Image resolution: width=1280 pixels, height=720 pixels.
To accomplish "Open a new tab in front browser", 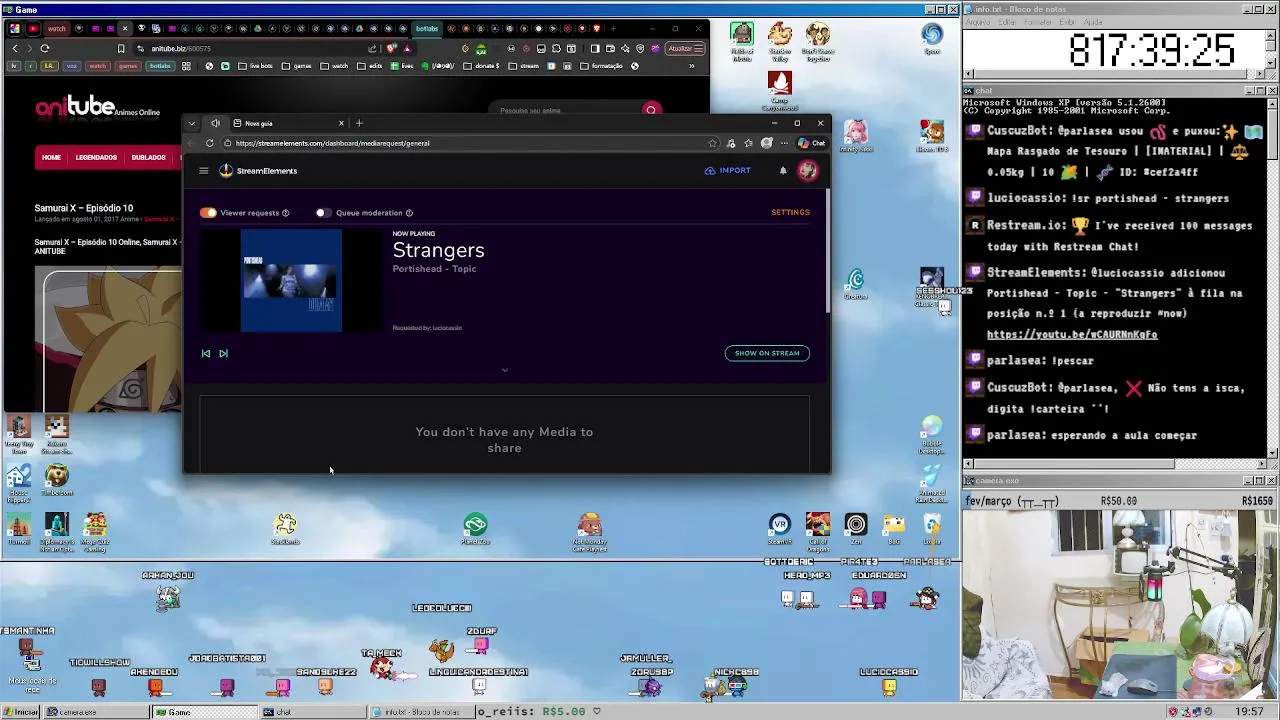I will click(x=359, y=123).
